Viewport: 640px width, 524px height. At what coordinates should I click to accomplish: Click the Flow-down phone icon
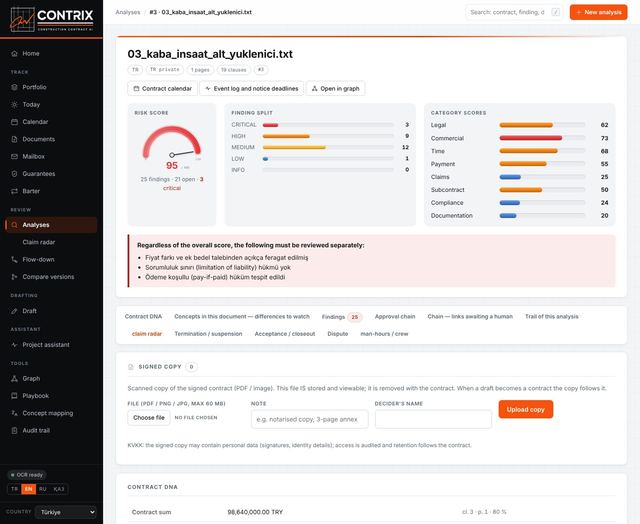(14, 260)
